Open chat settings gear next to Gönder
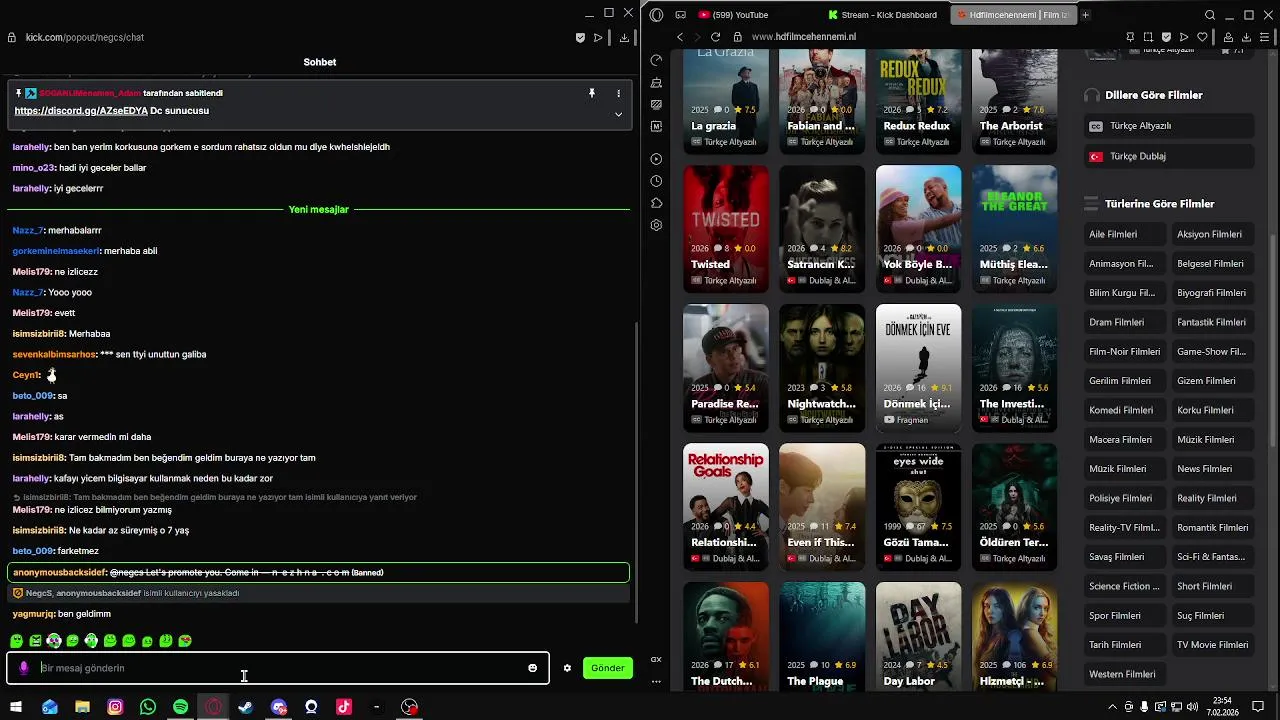Viewport: 1280px width, 720px height. coord(567,668)
